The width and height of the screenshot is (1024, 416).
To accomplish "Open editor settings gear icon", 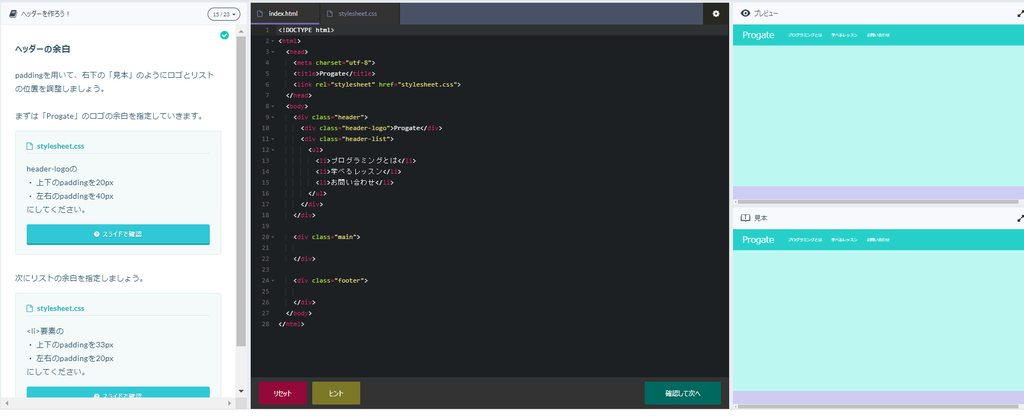I will [x=716, y=14].
